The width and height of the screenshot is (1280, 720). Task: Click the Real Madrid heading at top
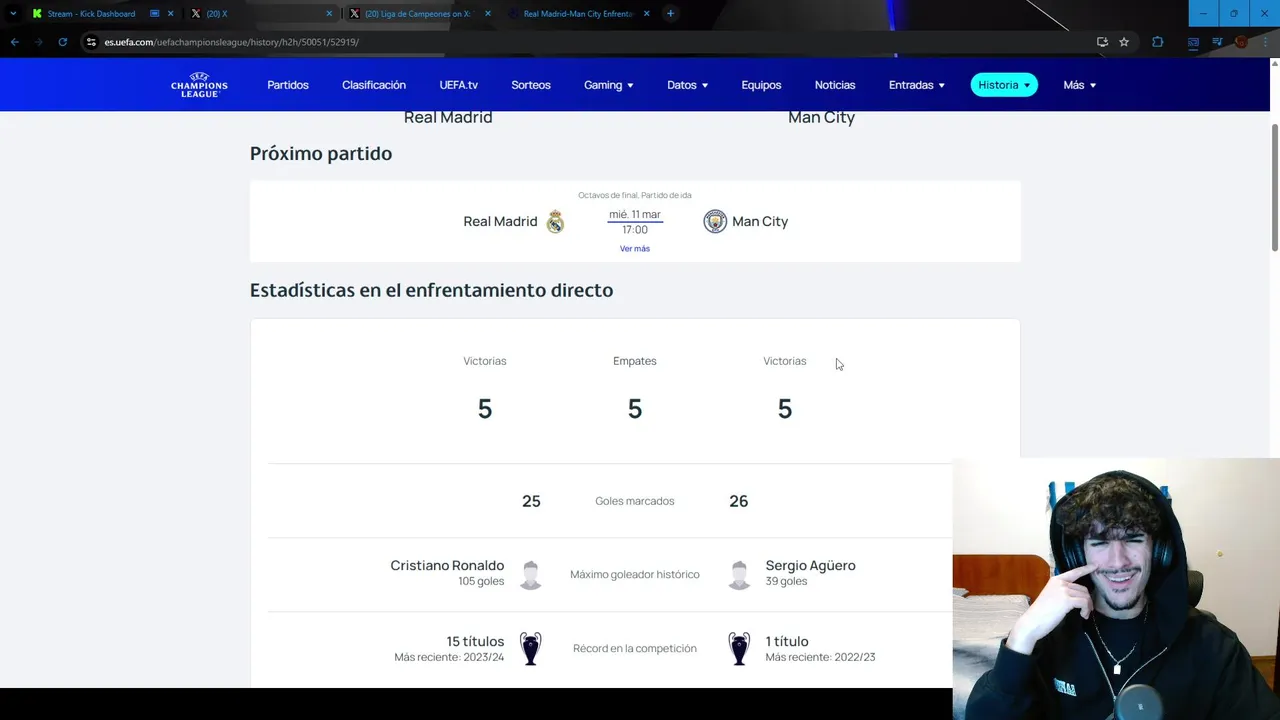point(448,117)
